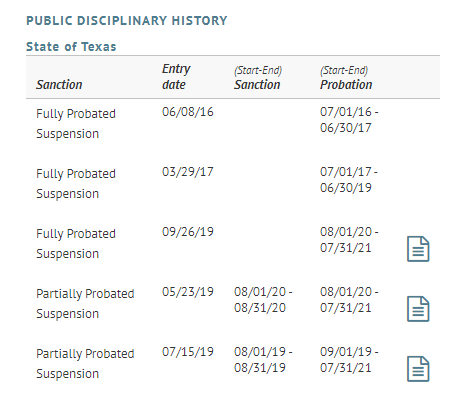Click first Partially Probated Suspension entry

click(x=85, y=304)
